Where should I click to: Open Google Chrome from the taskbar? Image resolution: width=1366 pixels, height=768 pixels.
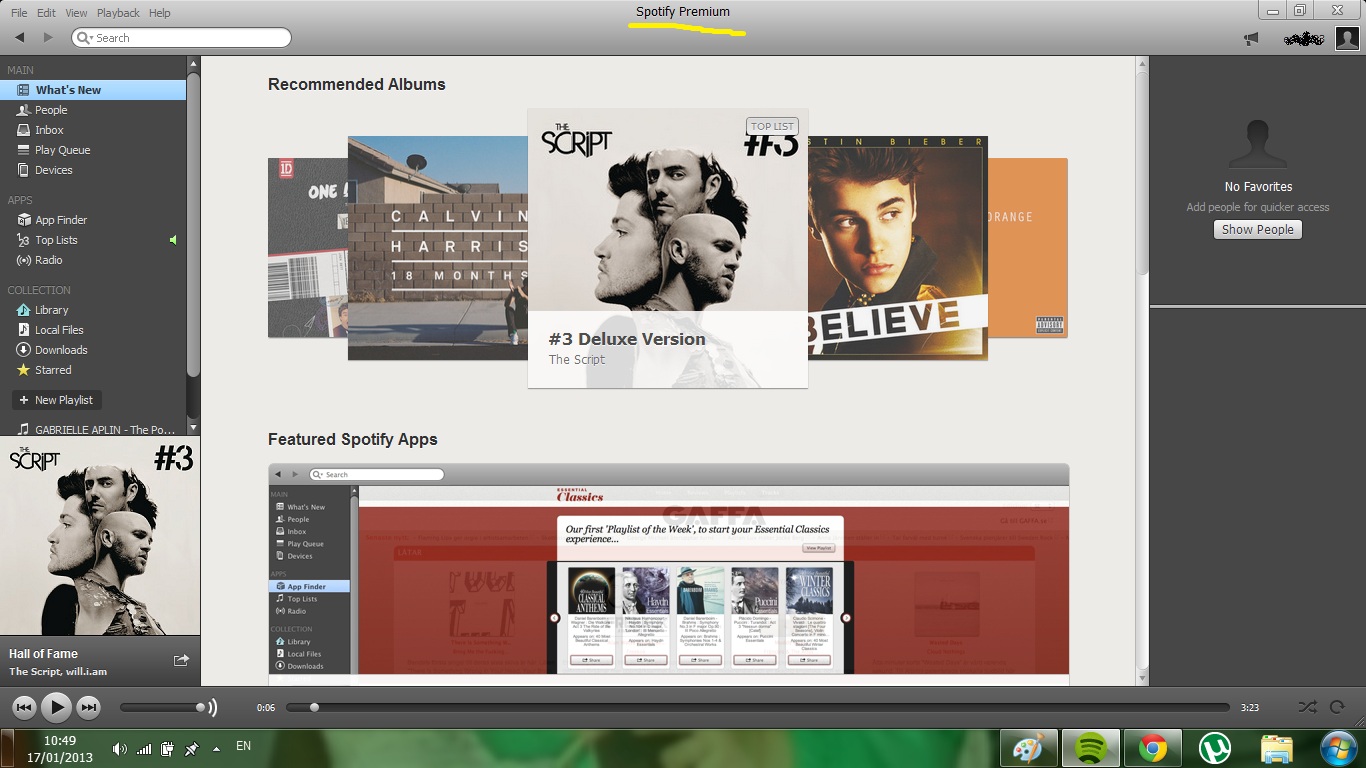(x=1153, y=748)
